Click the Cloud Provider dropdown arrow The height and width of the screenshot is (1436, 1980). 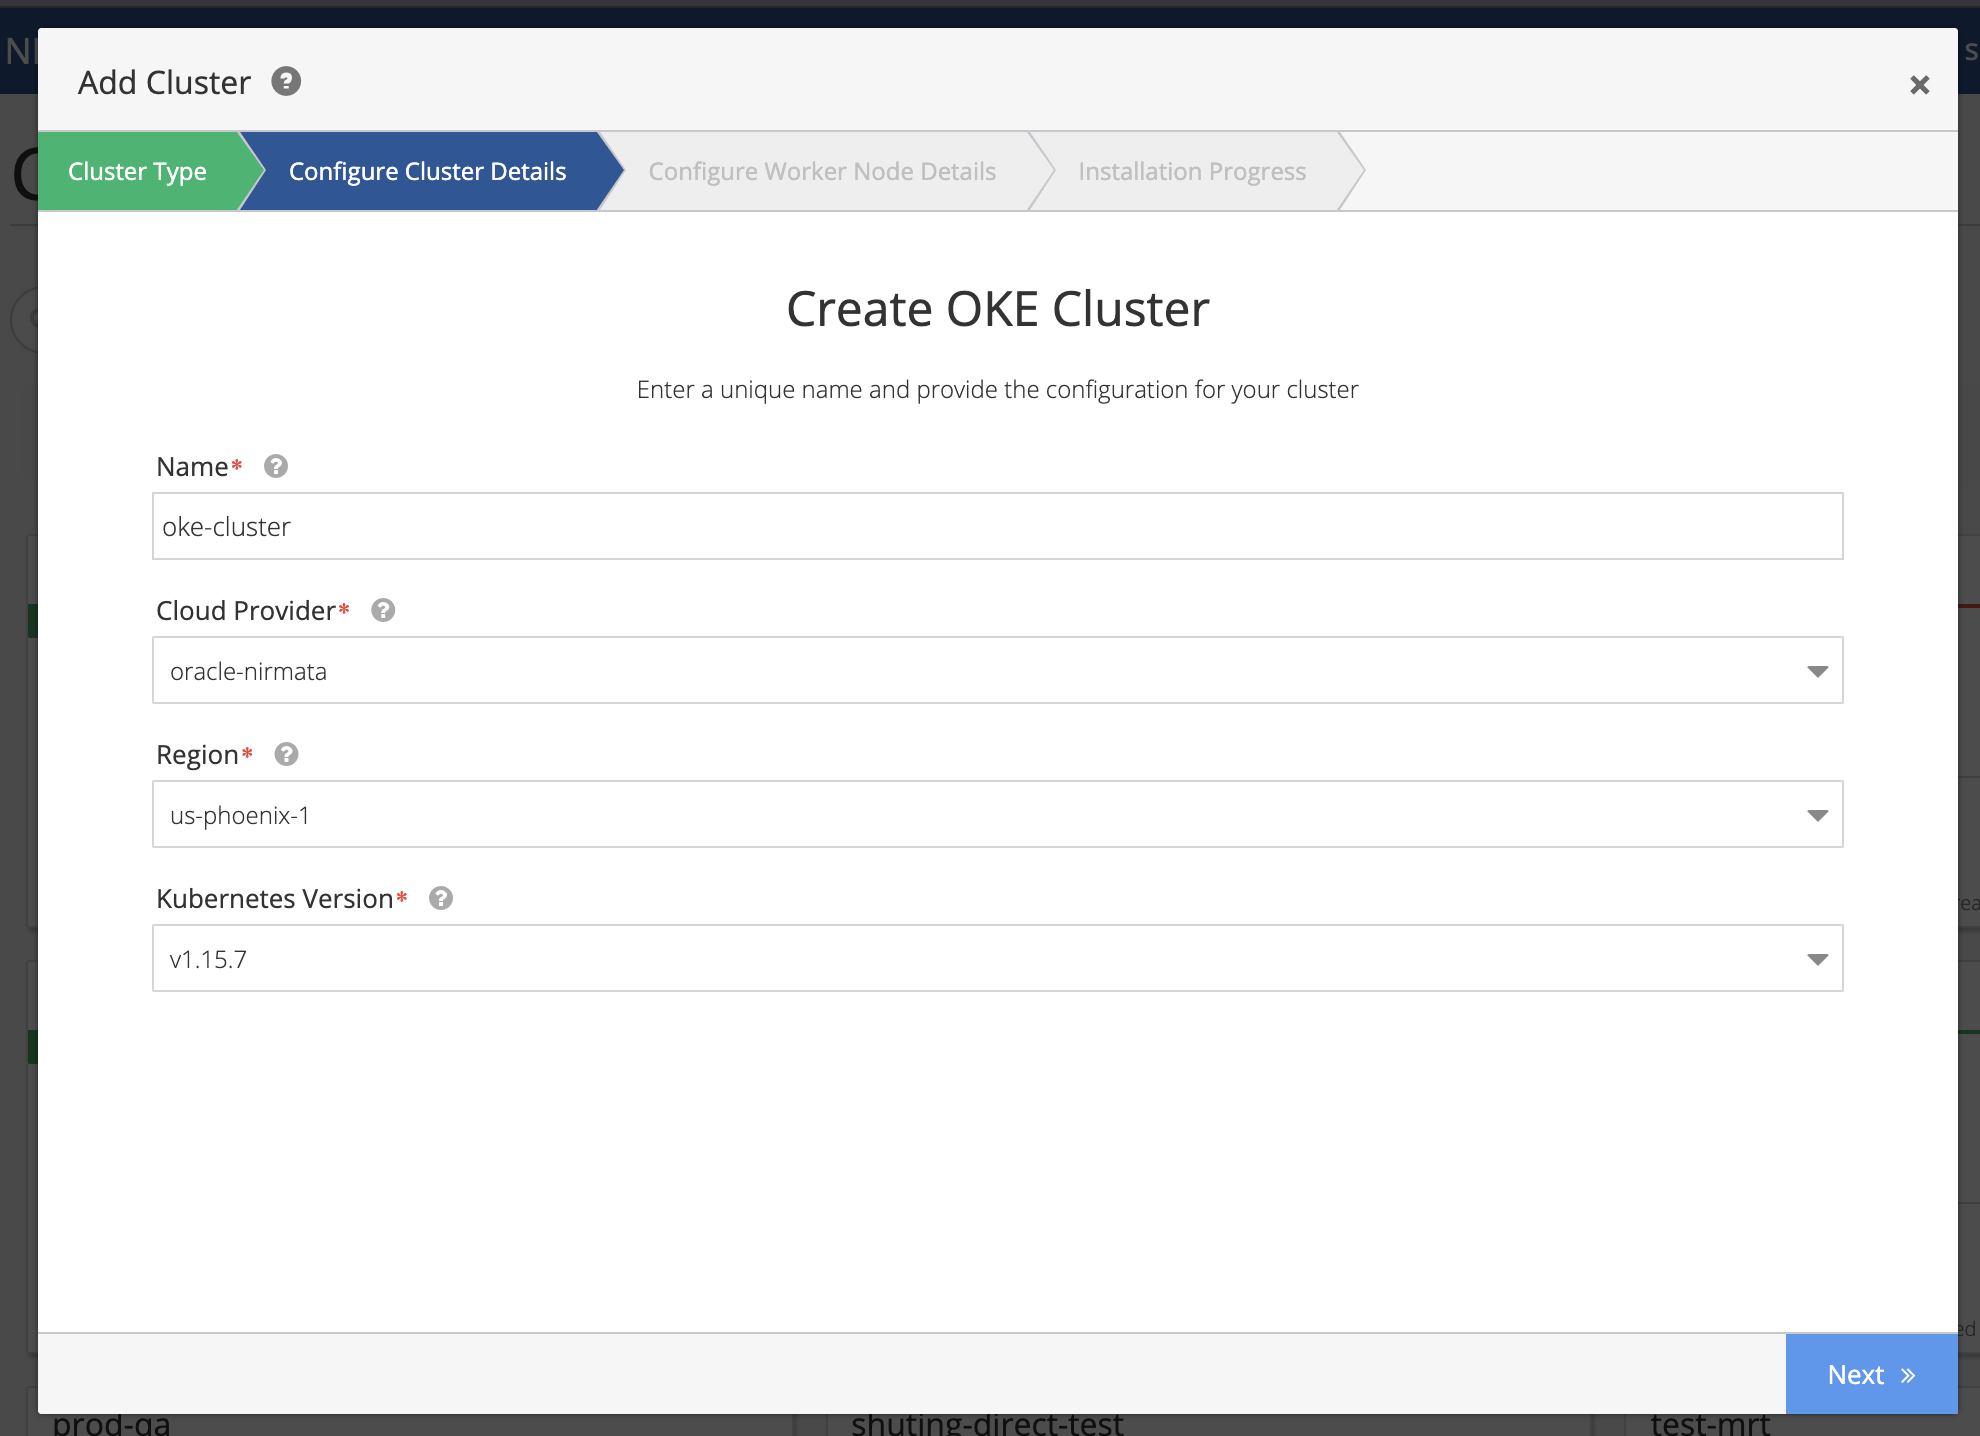pos(1817,671)
